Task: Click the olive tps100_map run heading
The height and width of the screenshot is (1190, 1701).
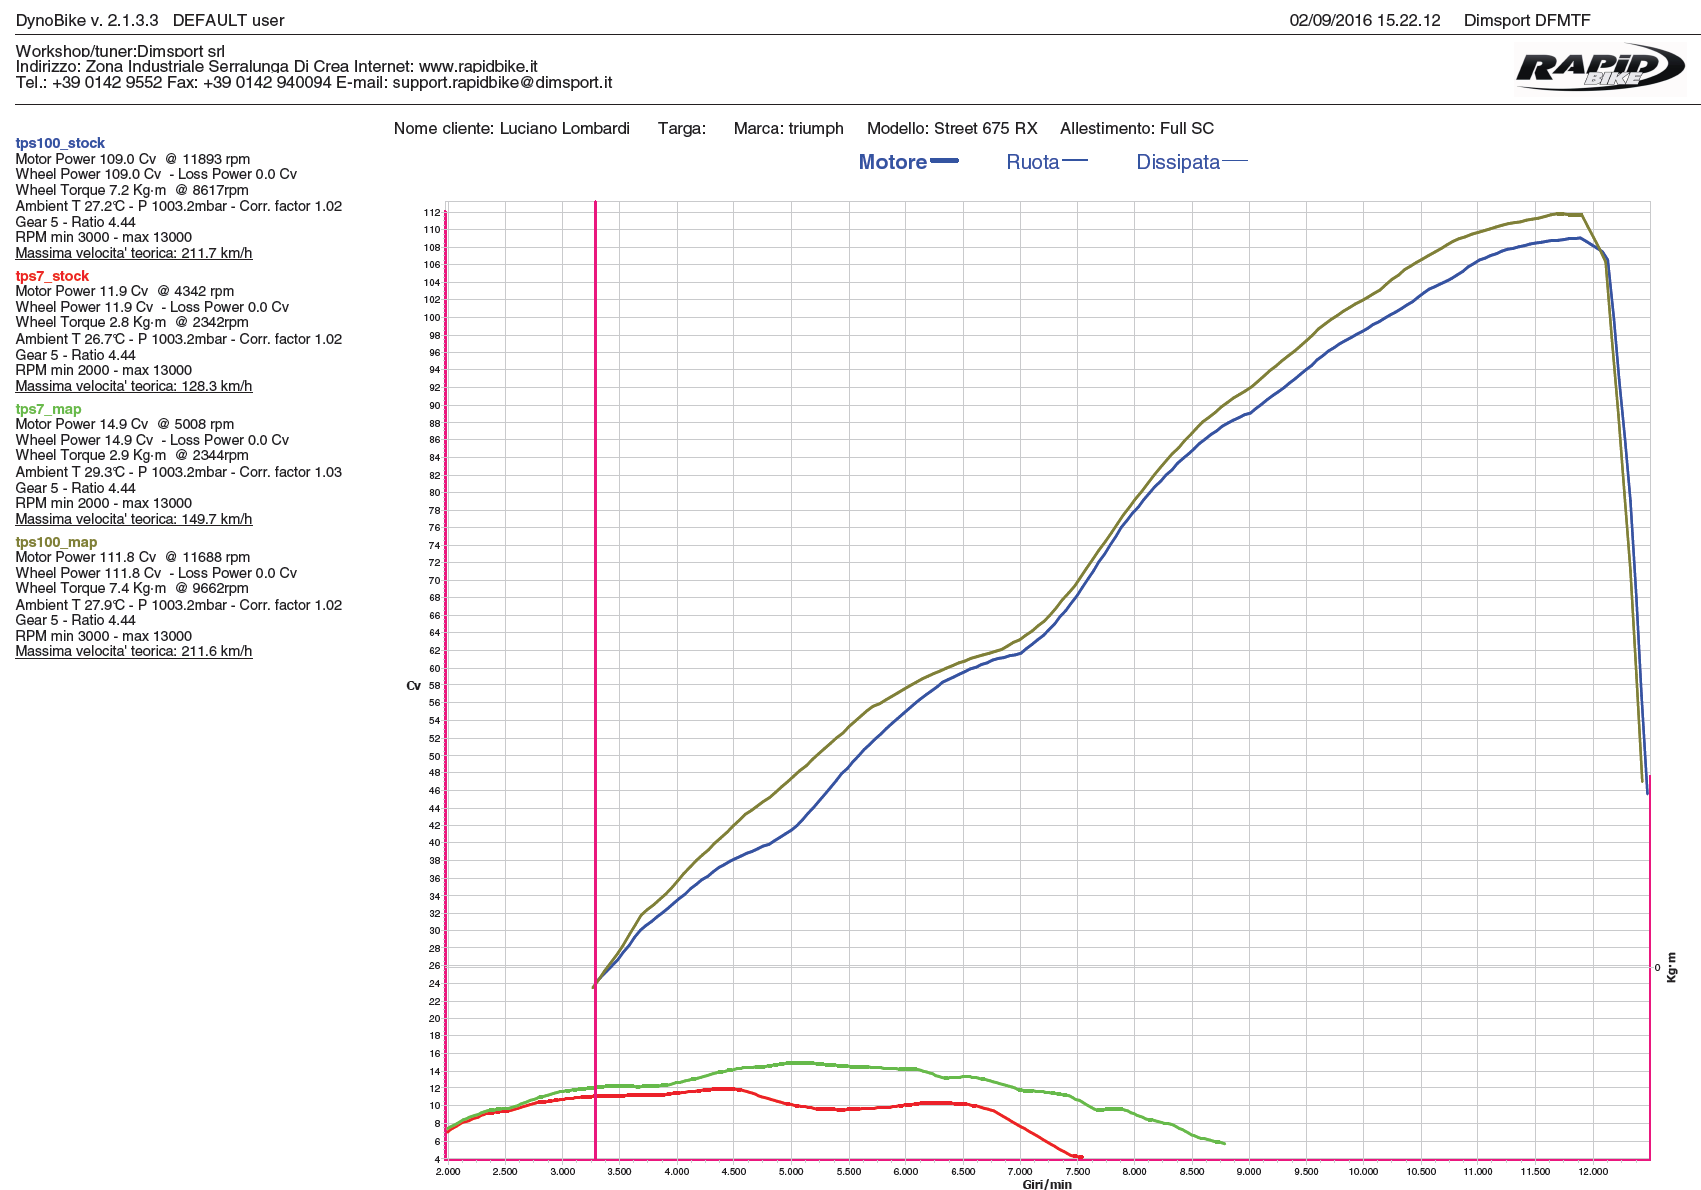Action: pos(56,542)
